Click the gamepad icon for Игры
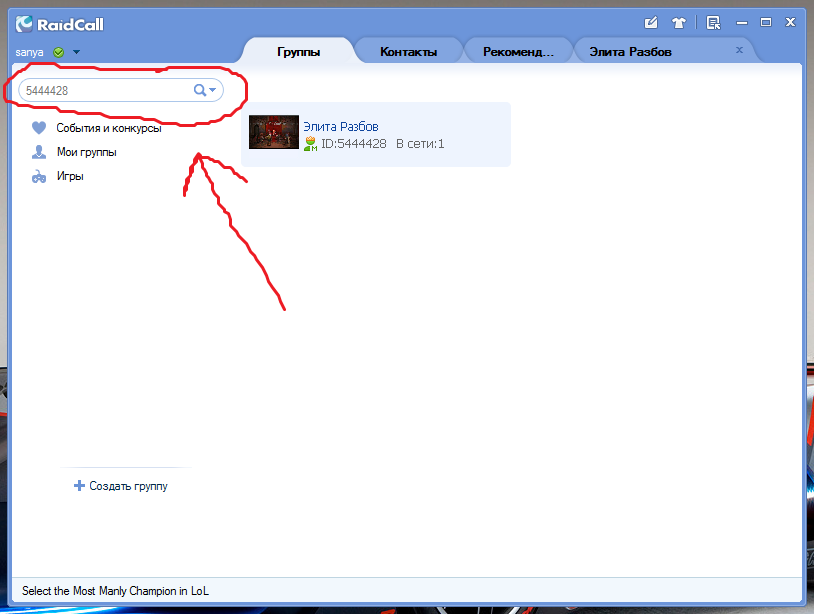 click(x=39, y=176)
